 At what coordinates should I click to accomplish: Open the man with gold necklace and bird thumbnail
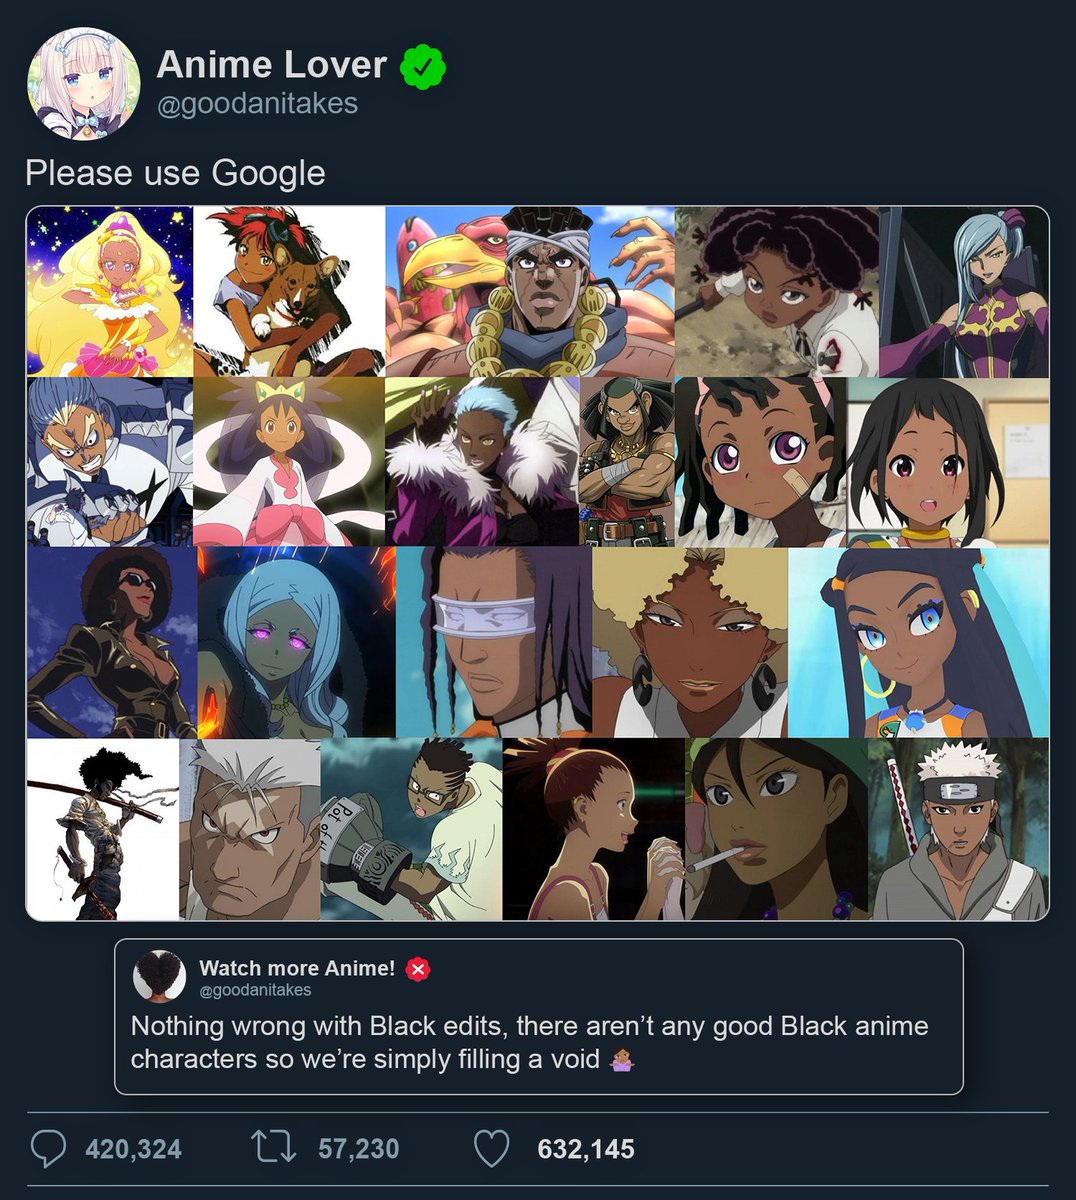coord(530,291)
